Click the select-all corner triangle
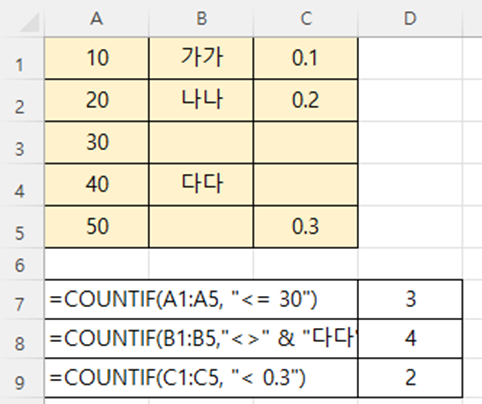The image size is (482, 404). [x=29, y=23]
